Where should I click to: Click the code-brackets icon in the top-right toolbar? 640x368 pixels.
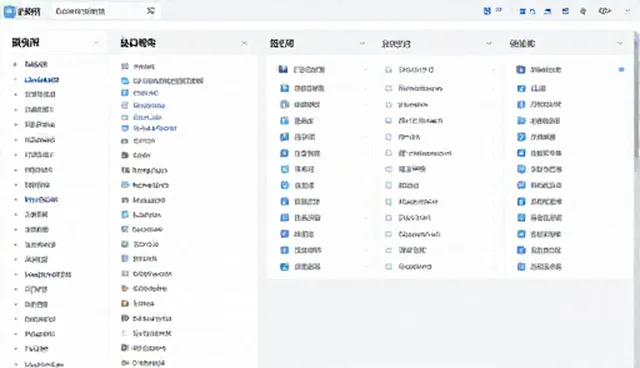coord(604,11)
